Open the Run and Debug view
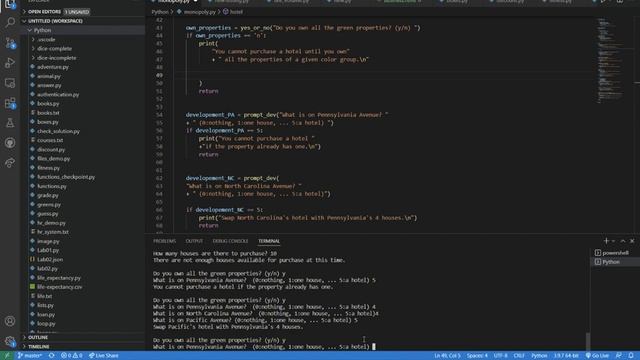The height and width of the screenshot is (360, 640). [x=10, y=62]
